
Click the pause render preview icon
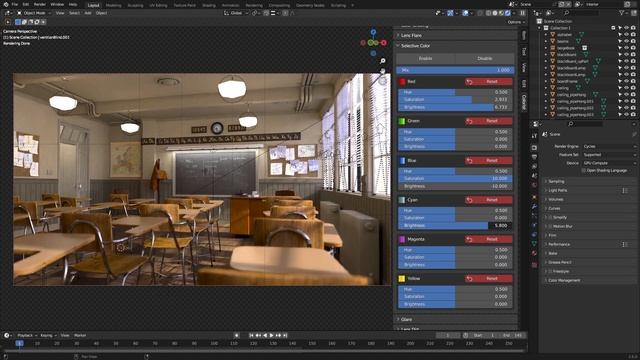[x=522, y=13]
